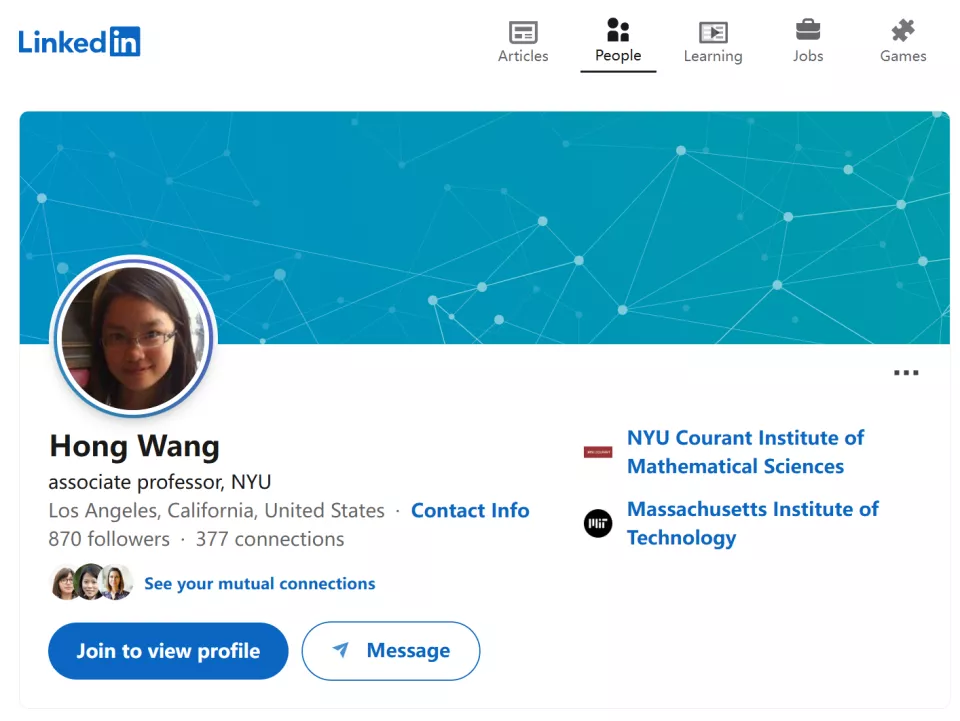Click See your mutual connections link
This screenshot has height=721, width=960.
point(260,583)
